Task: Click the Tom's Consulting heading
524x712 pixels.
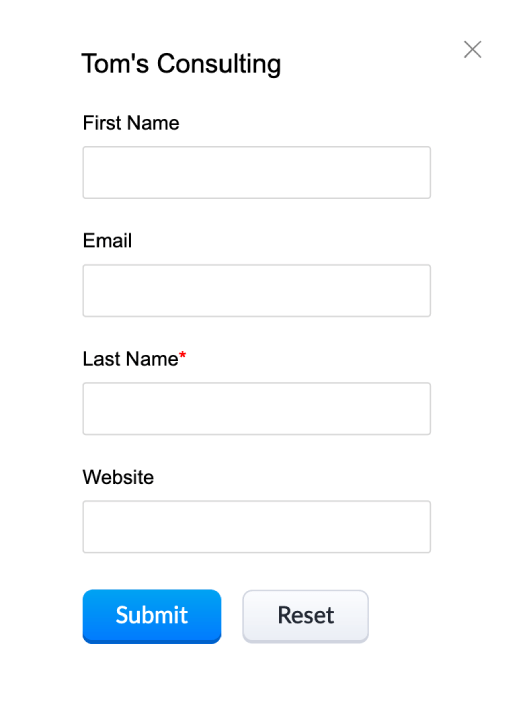Action: pos(181,64)
